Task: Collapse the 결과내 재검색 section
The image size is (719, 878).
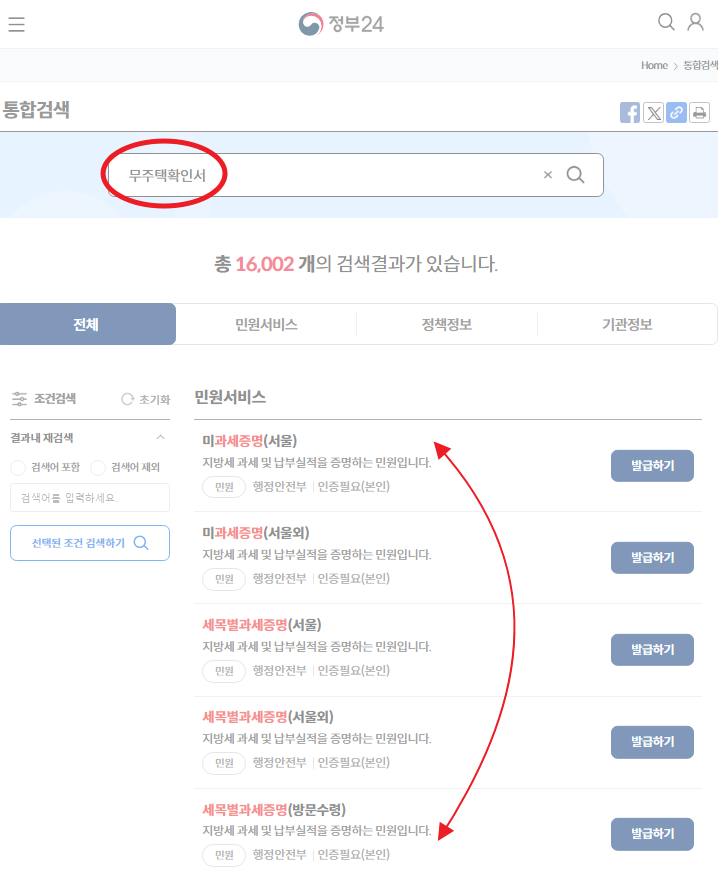Action: [x=160, y=437]
